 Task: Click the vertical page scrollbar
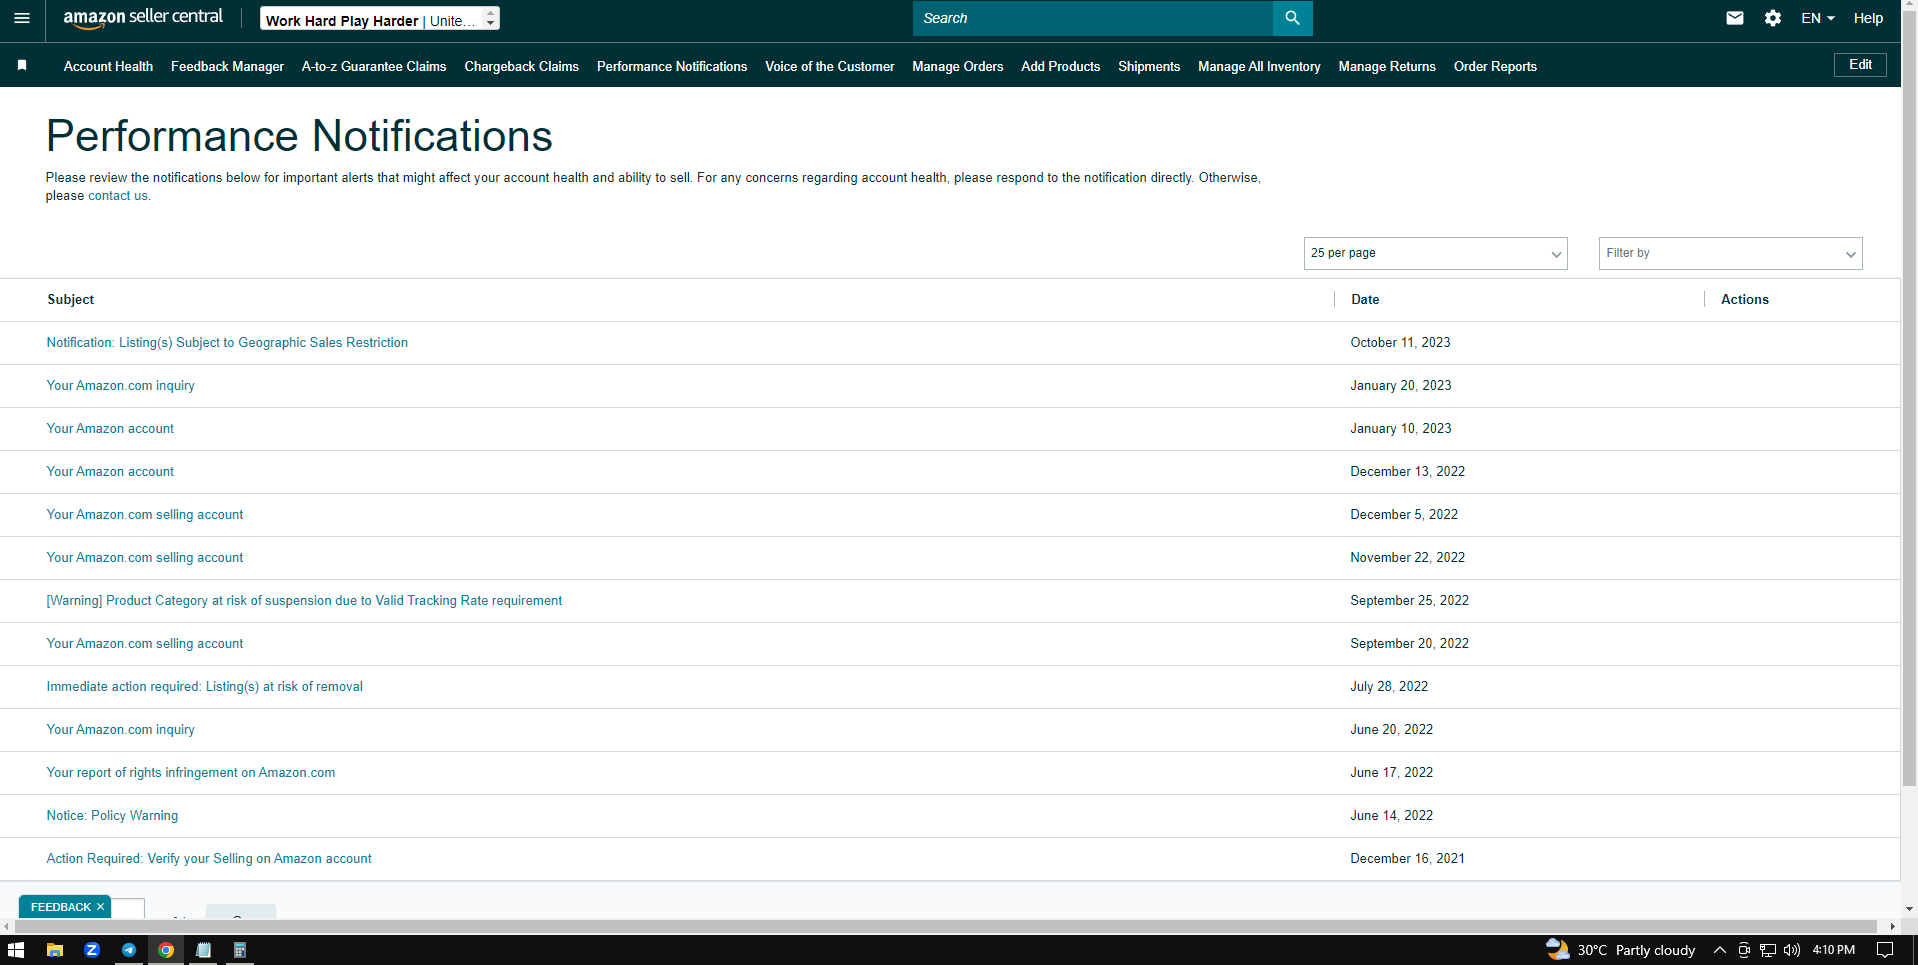1909,400
